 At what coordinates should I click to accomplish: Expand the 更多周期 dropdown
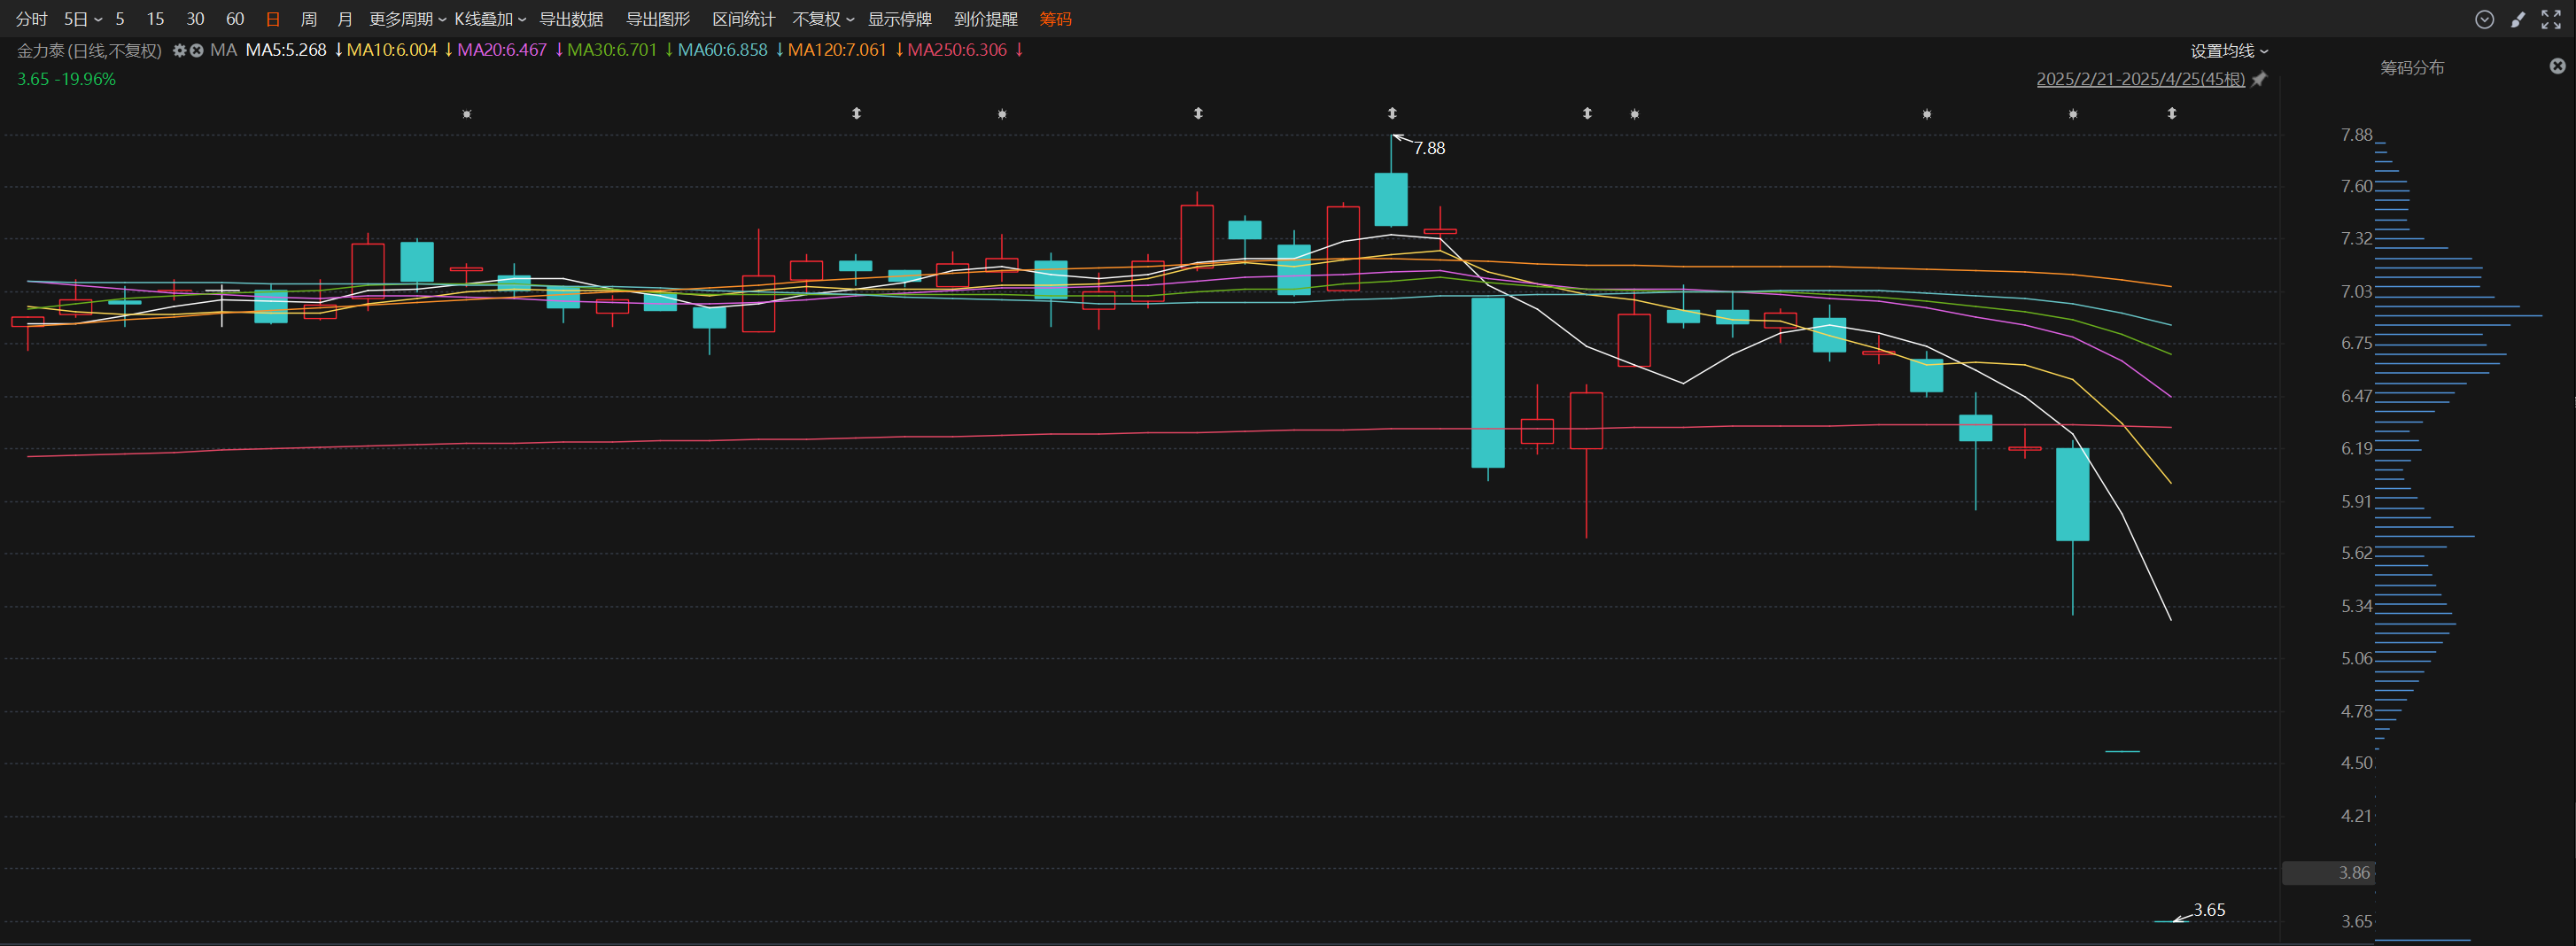tap(407, 19)
